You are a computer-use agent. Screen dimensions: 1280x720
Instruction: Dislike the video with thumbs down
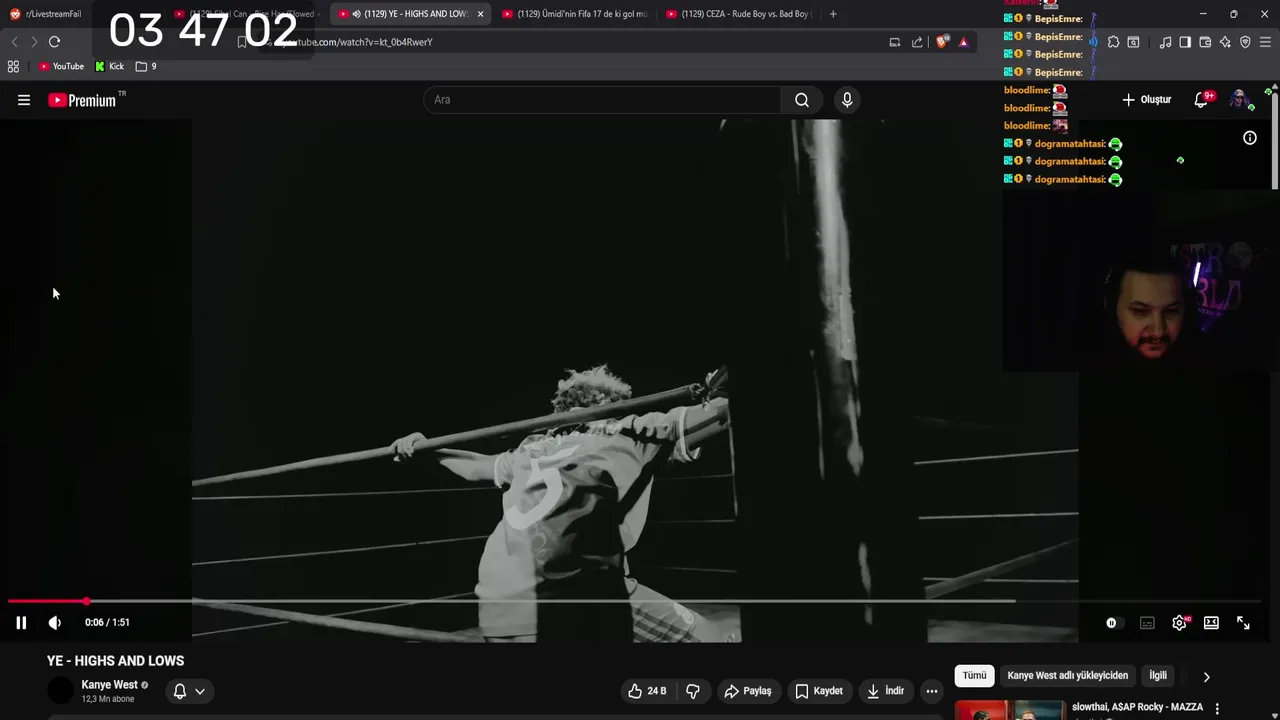click(692, 691)
